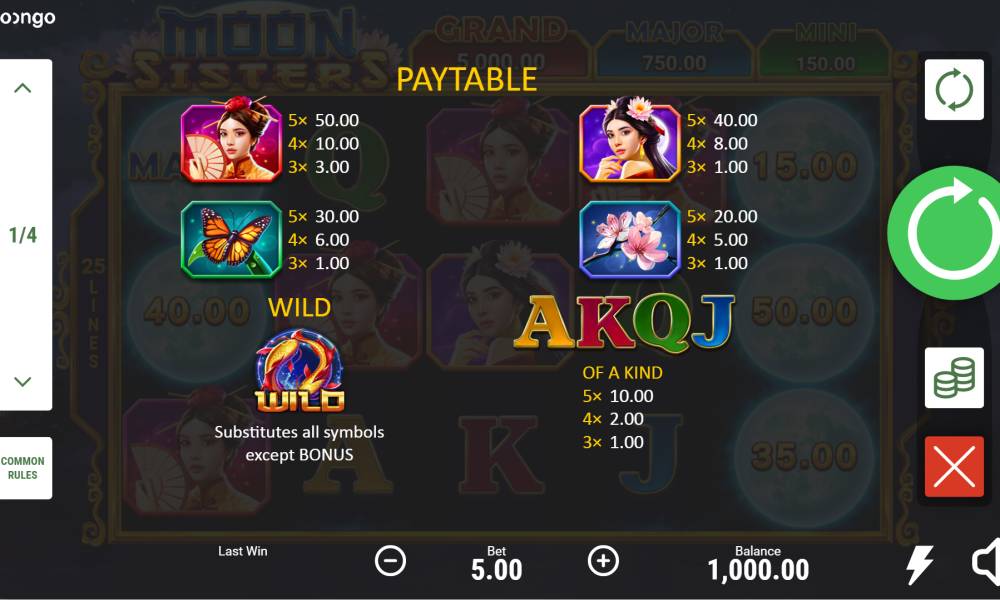
Task: Go to next paytable page chevron
Action: pyautogui.click(x=23, y=381)
